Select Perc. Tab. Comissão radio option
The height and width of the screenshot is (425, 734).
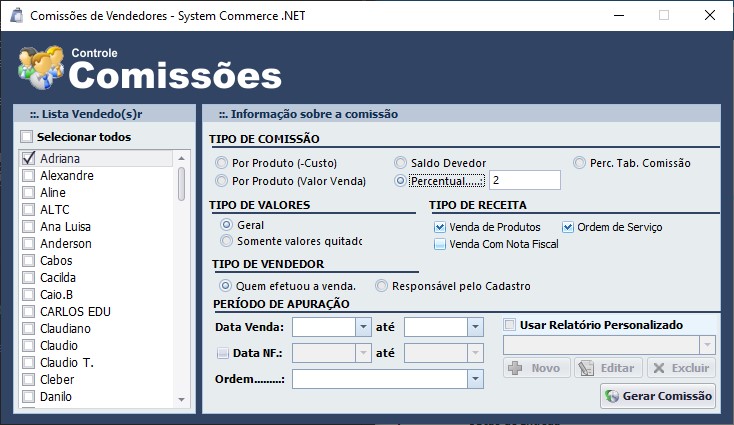point(579,163)
